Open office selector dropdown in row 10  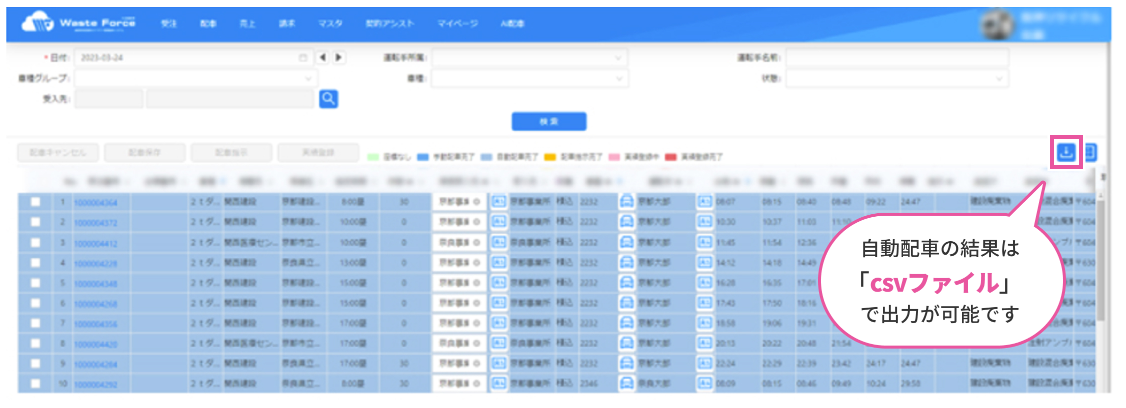point(460,384)
